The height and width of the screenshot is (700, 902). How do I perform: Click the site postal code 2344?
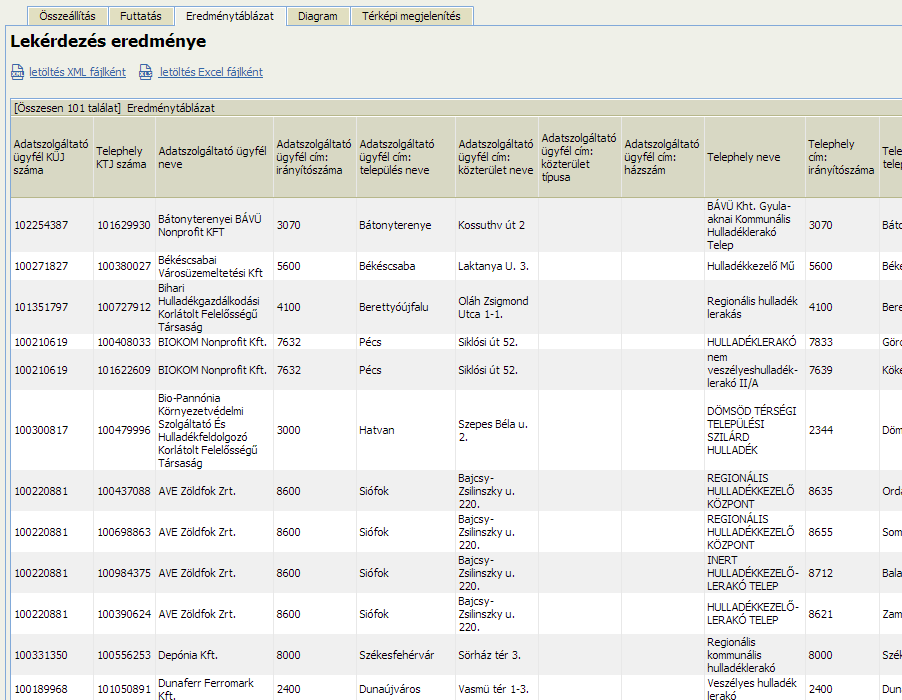tap(821, 430)
